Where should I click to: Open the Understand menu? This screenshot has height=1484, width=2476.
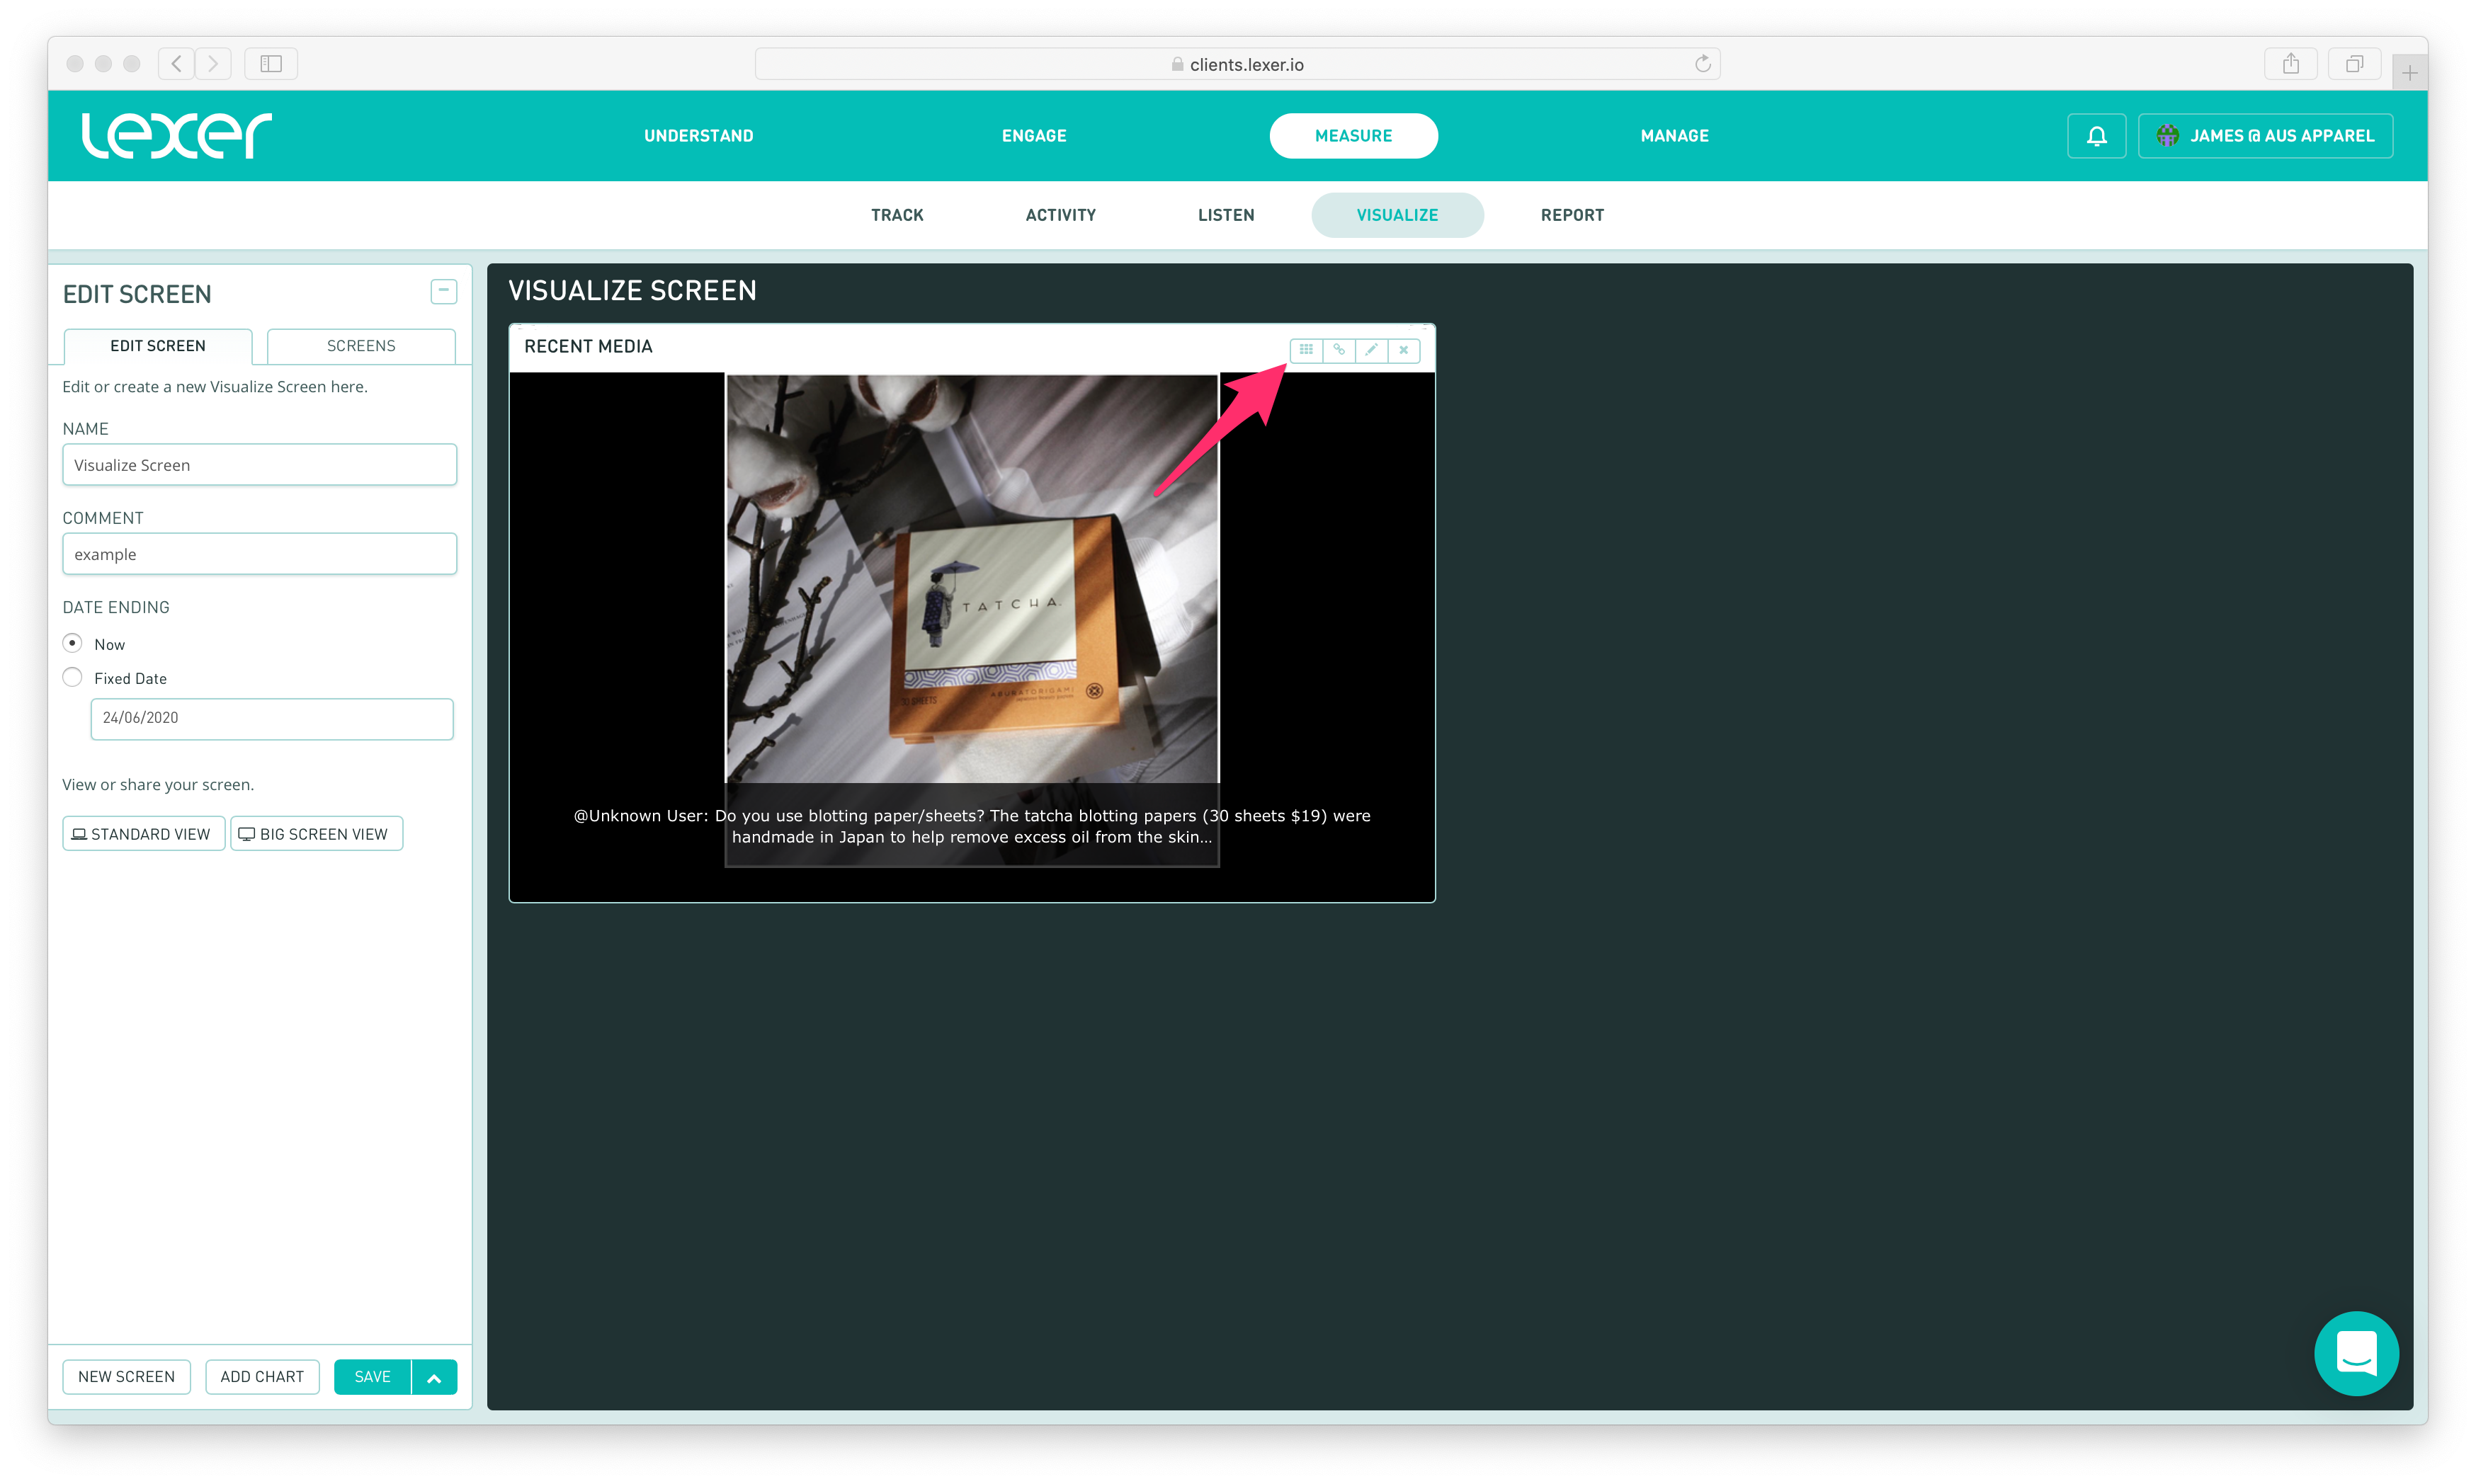click(699, 136)
